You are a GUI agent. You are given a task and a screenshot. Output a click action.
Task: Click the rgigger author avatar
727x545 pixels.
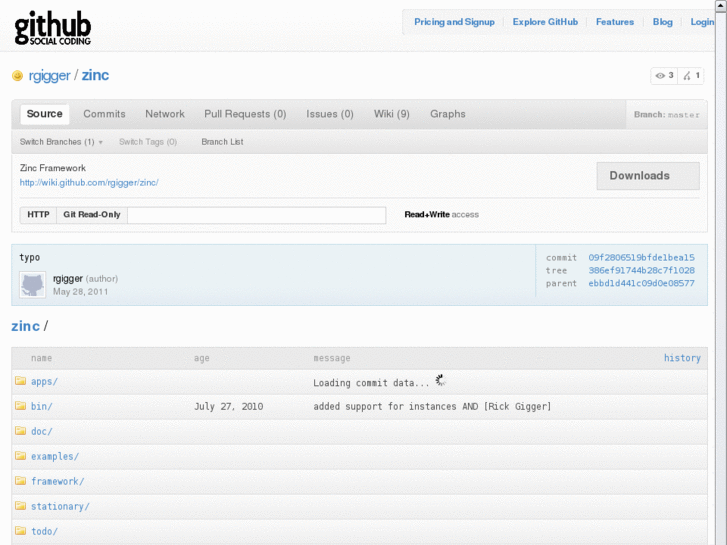coord(32,284)
